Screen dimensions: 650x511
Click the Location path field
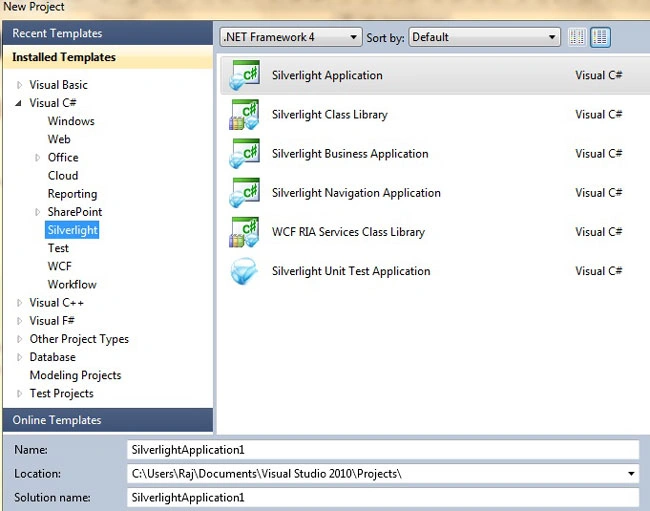click(383, 474)
